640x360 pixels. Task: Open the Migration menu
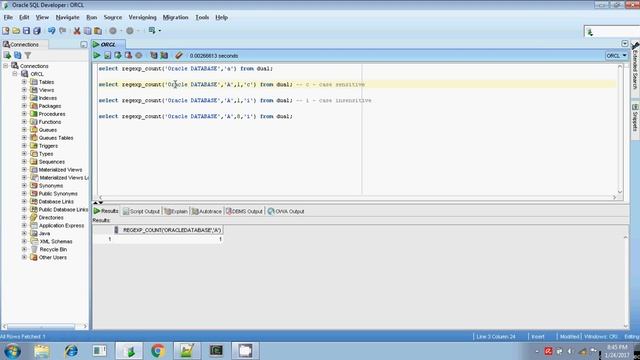[176, 18]
